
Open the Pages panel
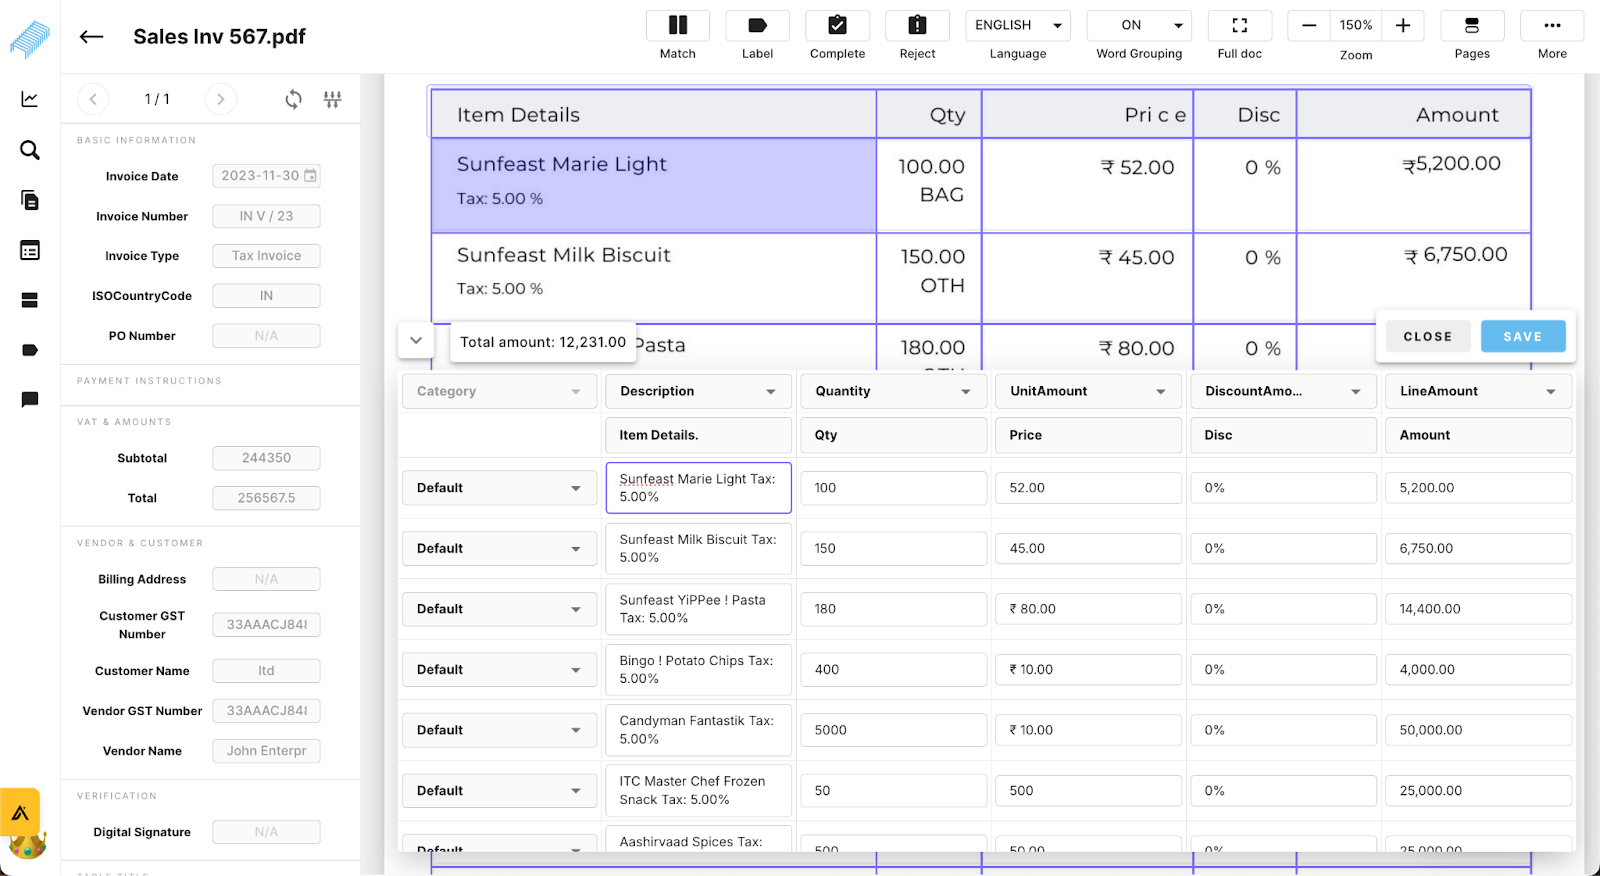click(1471, 26)
